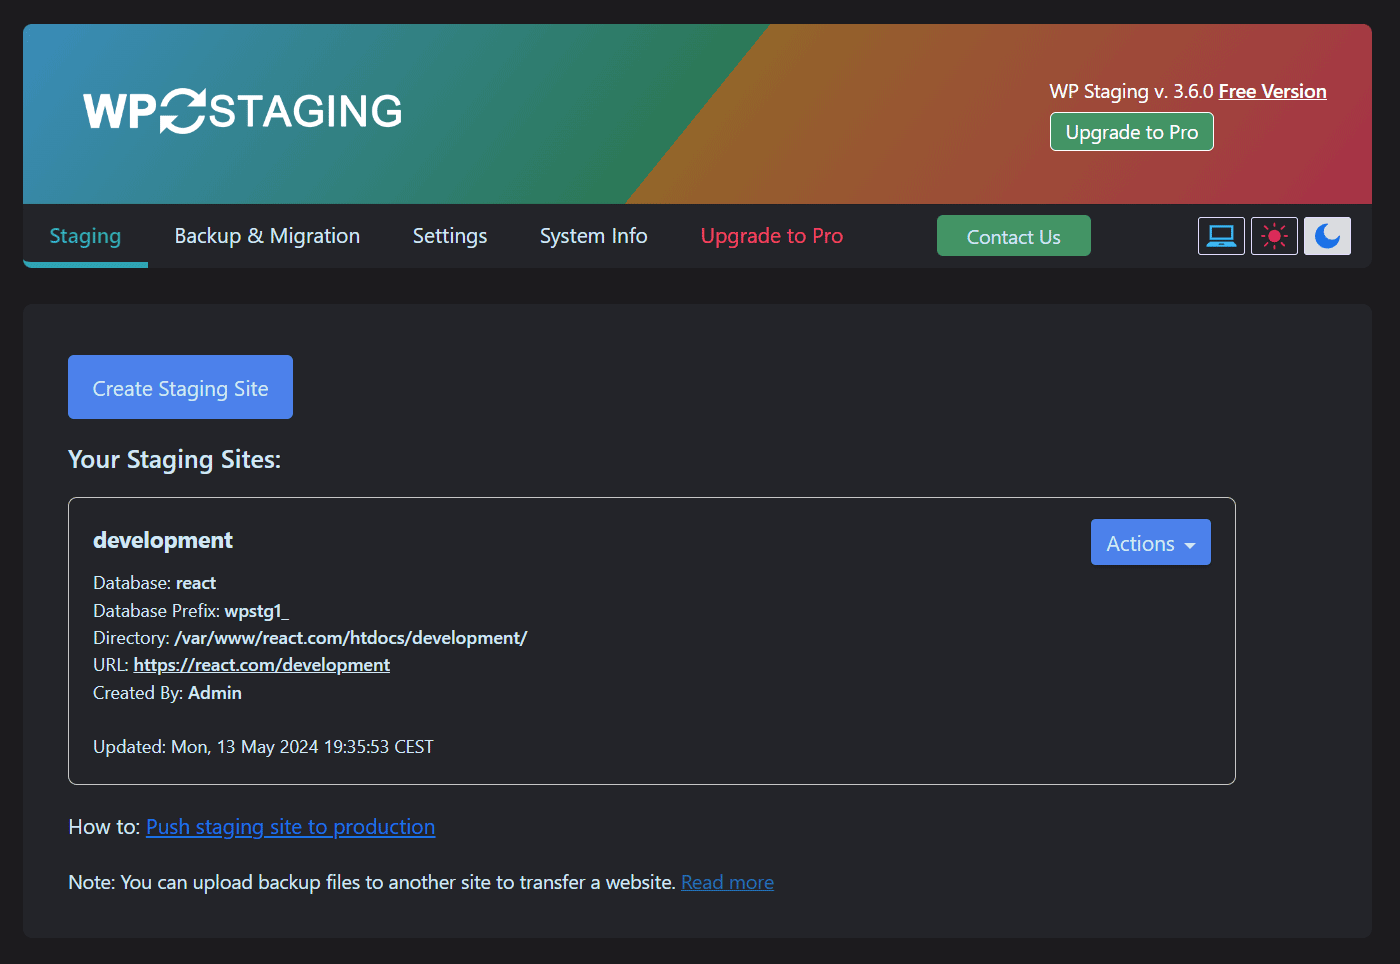Image resolution: width=1400 pixels, height=964 pixels.
Task: Open the Free Version link
Action: pyautogui.click(x=1273, y=91)
